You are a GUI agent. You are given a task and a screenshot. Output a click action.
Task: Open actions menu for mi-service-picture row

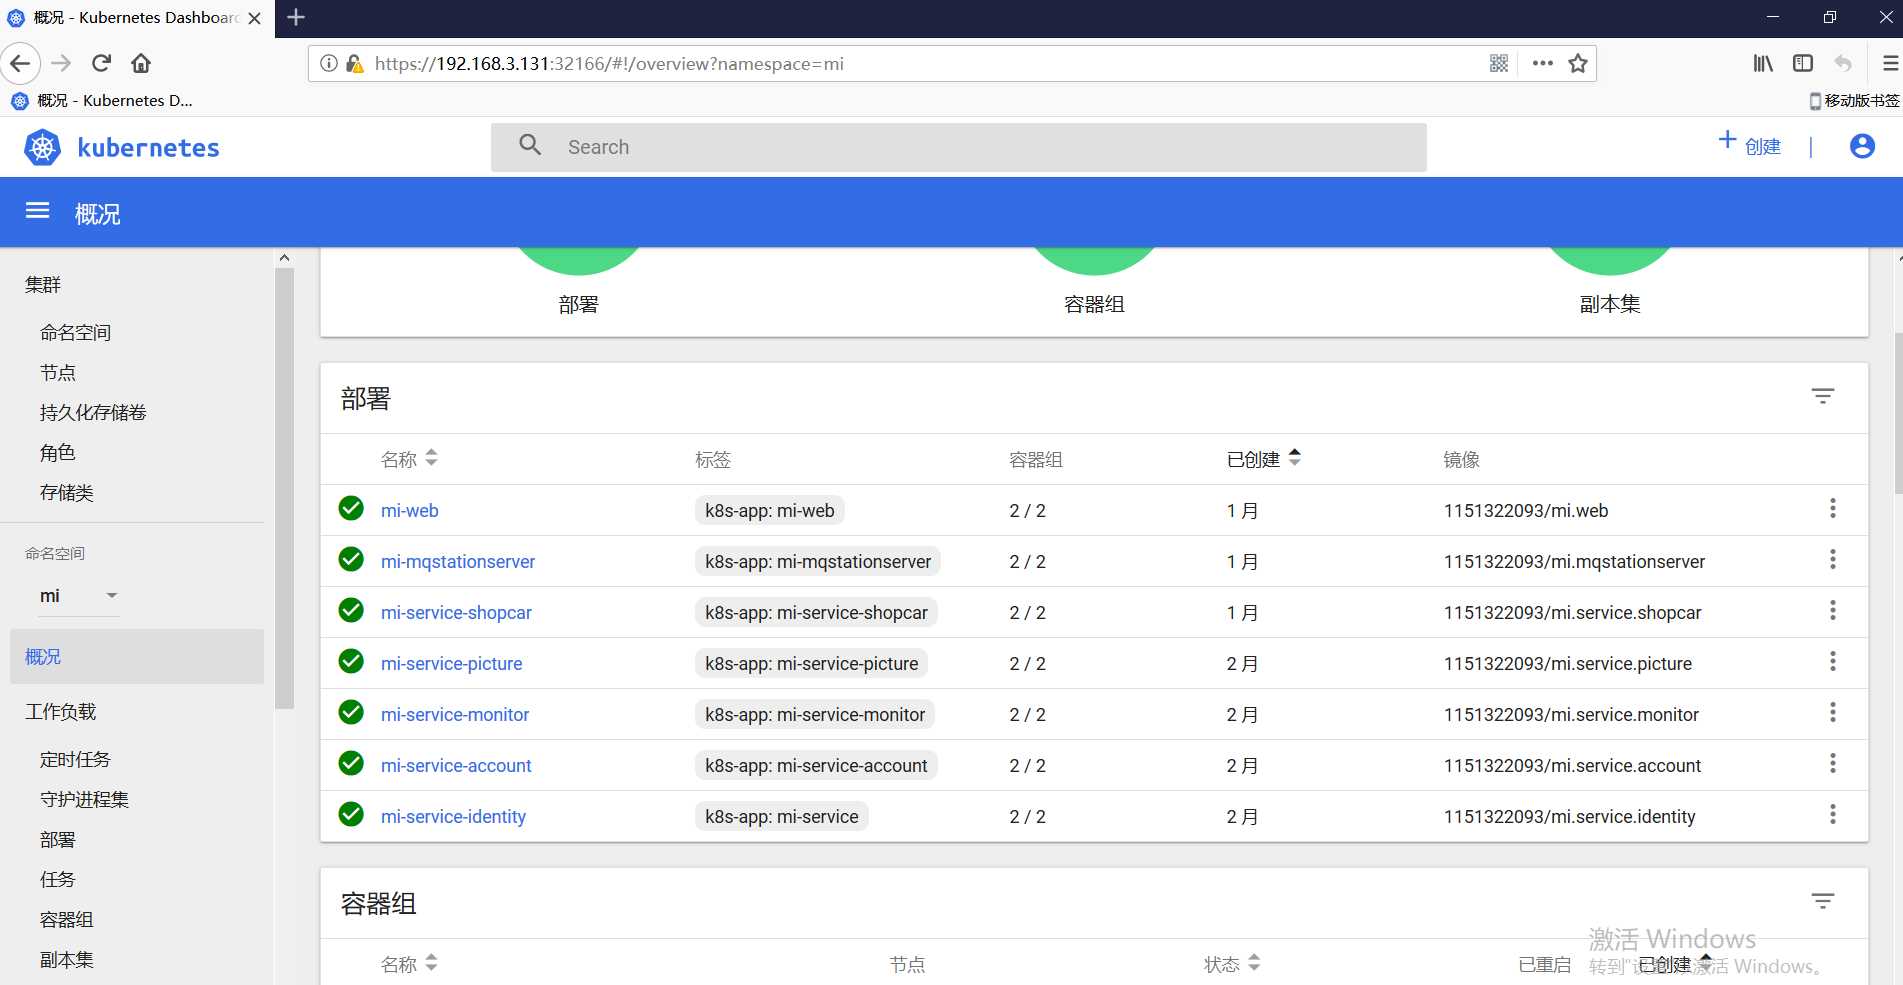click(1833, 661)
